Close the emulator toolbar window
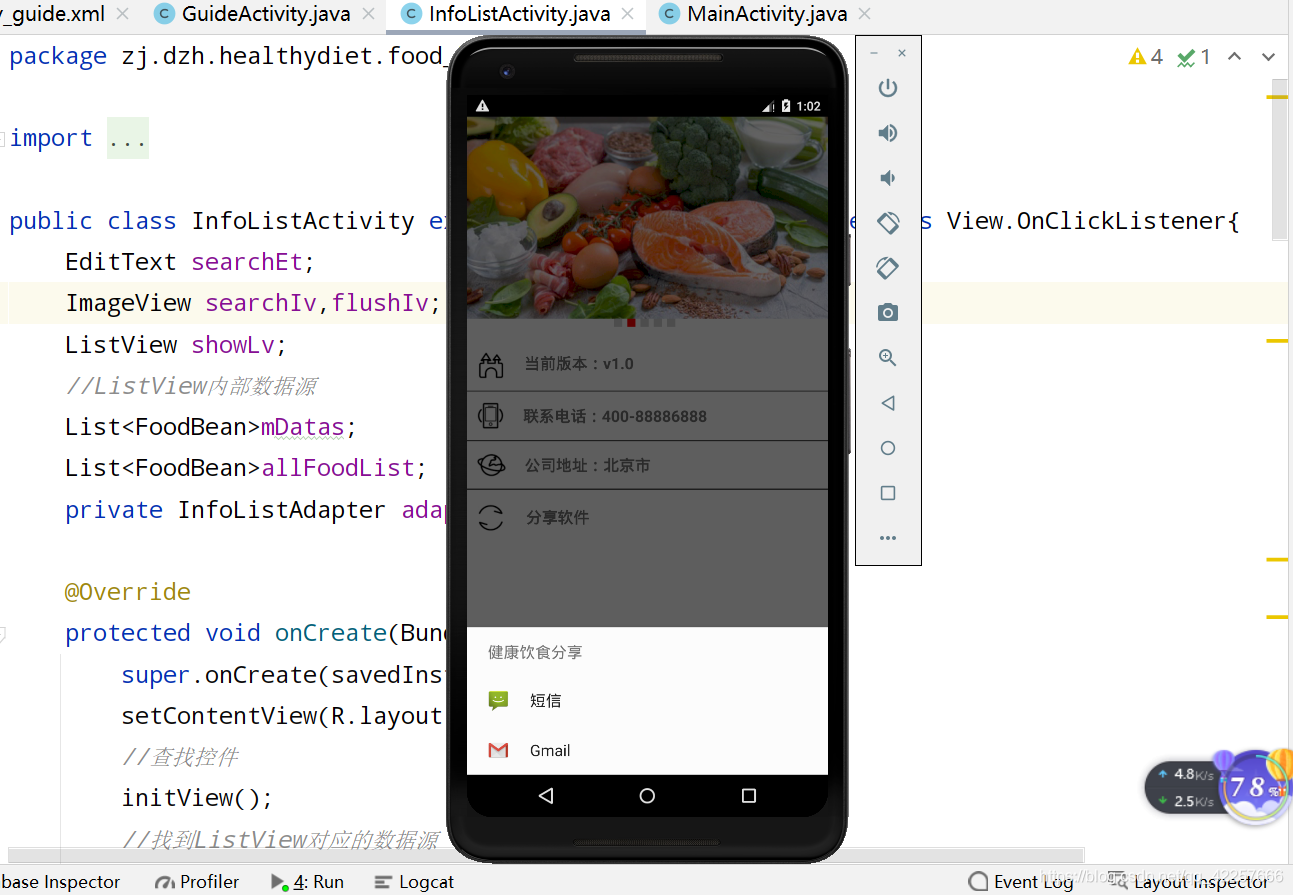The image size is (1293, 895). pyautogui.click(x=902, y=53)
